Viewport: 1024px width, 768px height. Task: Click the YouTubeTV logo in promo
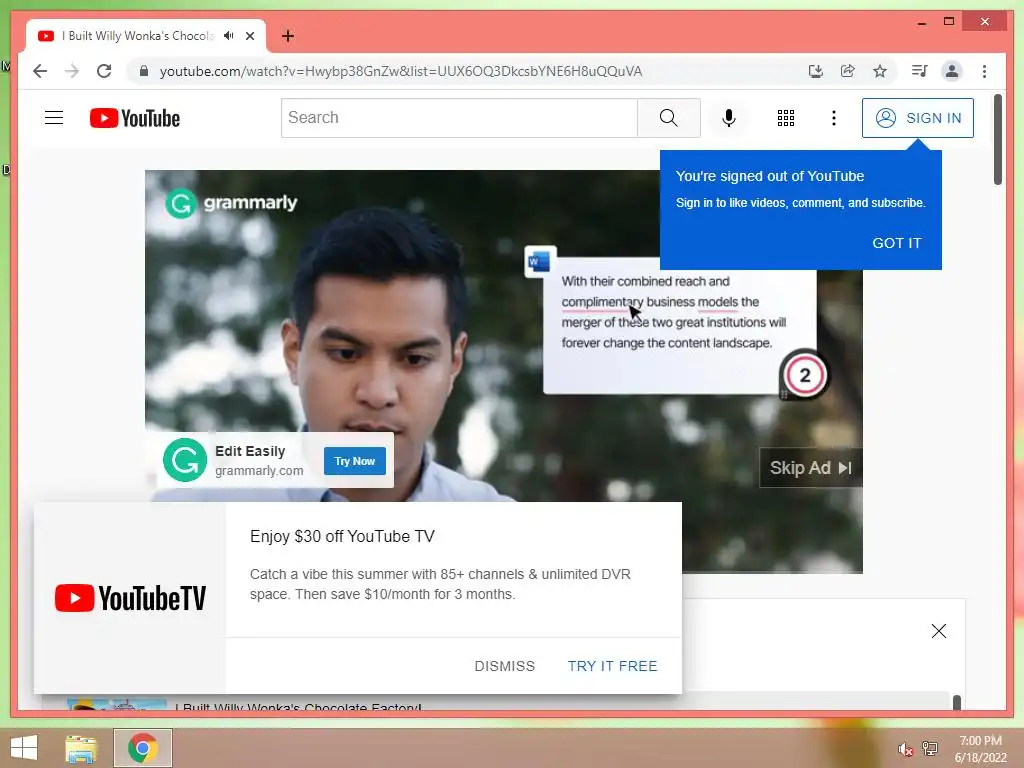(x=130, y=598)
